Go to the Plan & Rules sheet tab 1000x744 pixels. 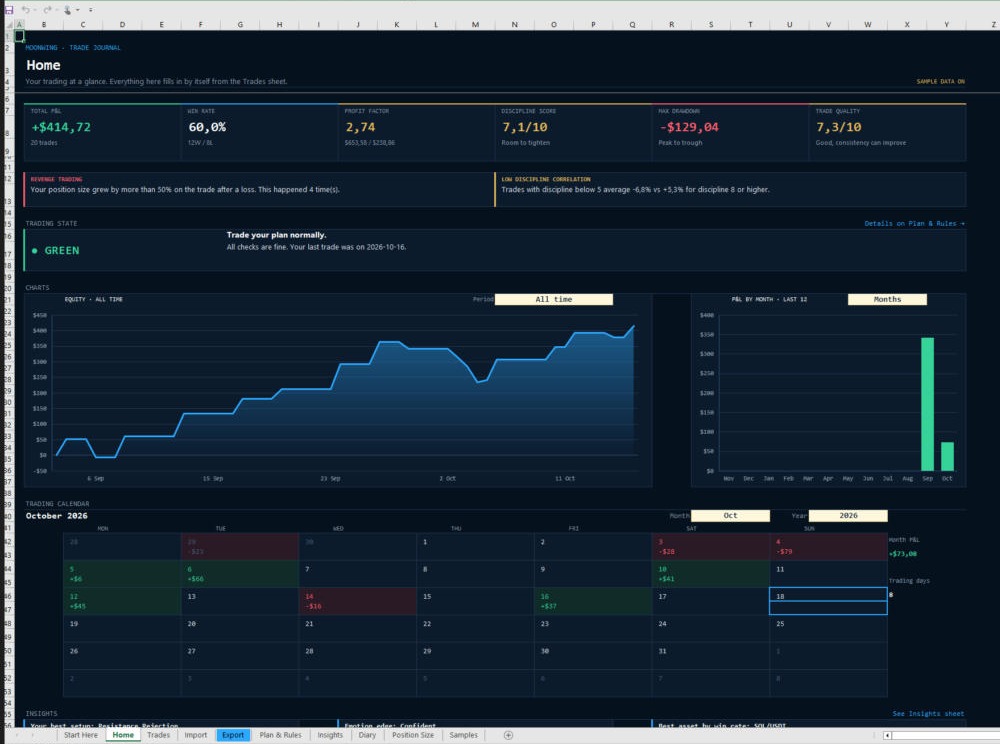pos(280,735)
